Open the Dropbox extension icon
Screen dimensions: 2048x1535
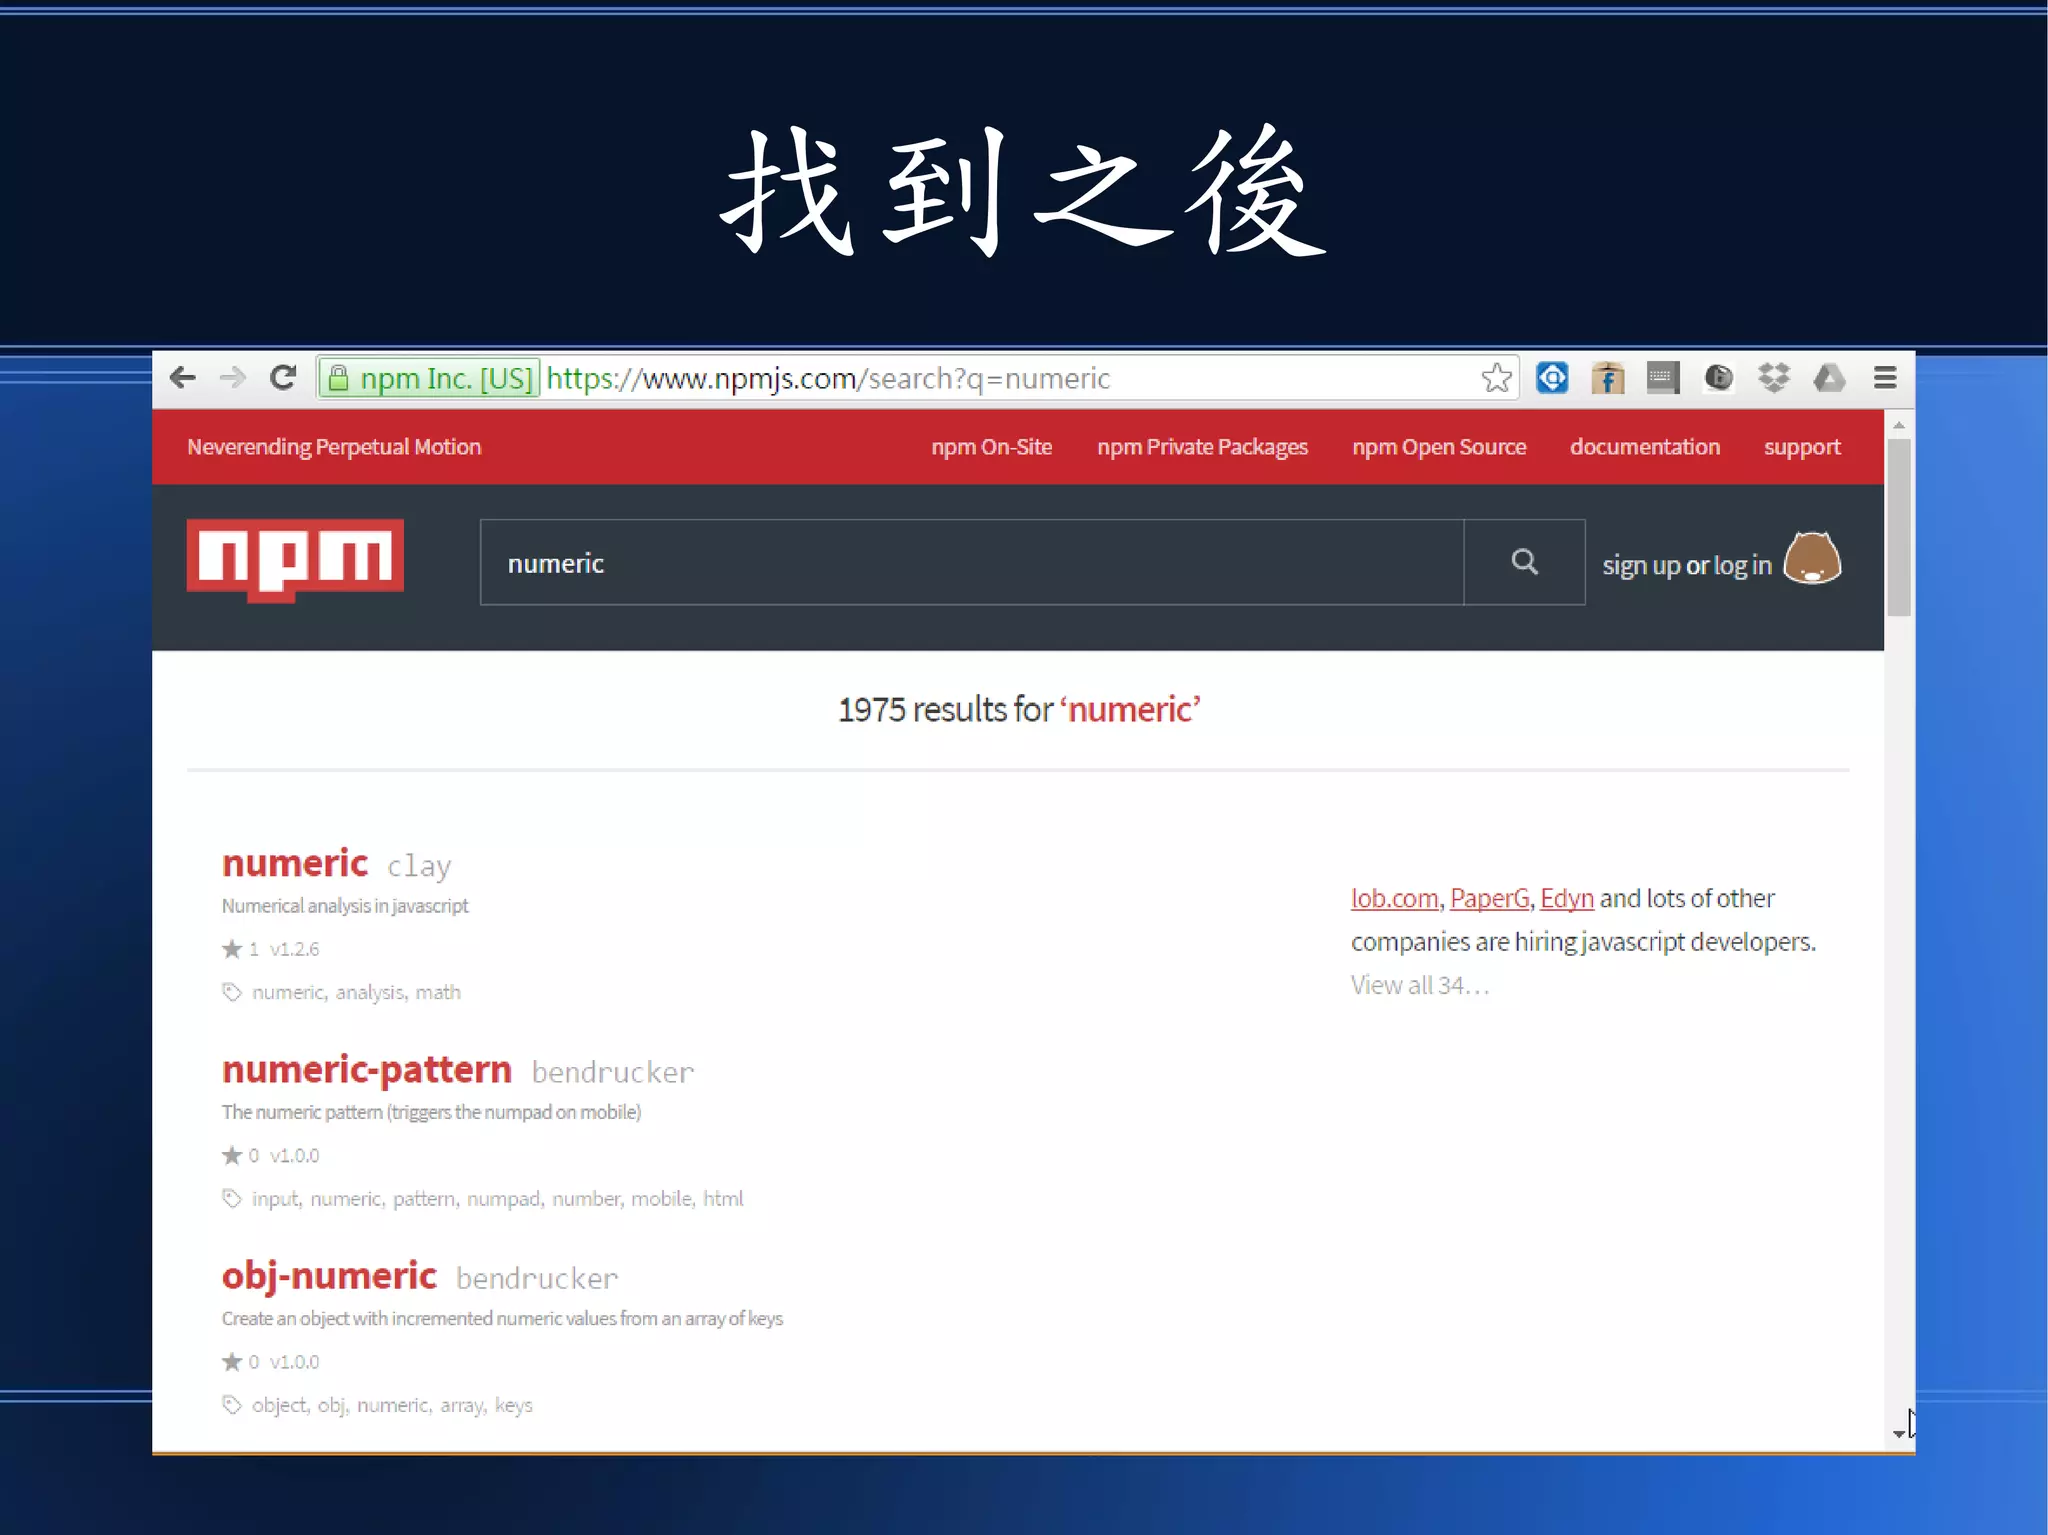coord(1773,378)
